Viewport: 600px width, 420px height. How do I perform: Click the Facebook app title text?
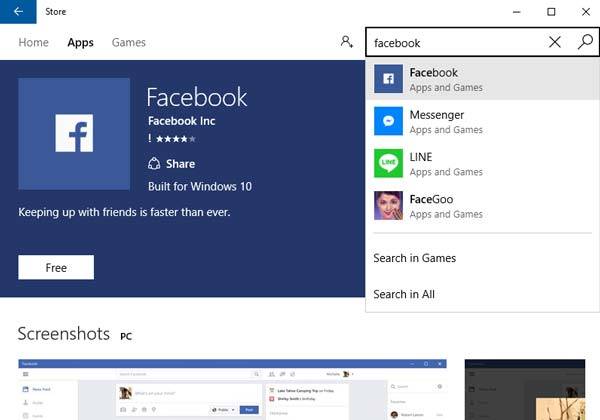point(197,97)
